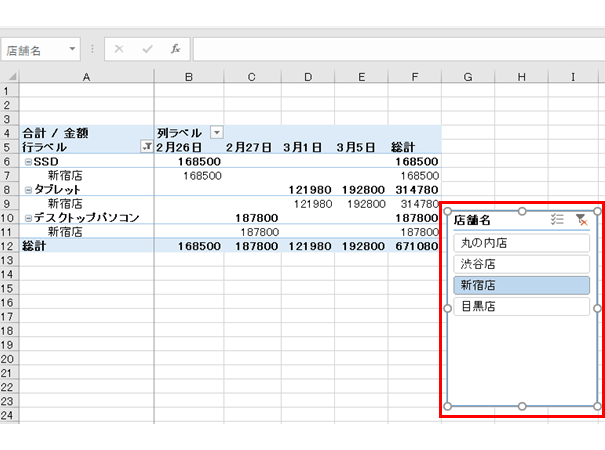The width and height of the screenshot is (605, 450).
Task: Select 丸の内店 in the slicer
Action: pos(520,242)
